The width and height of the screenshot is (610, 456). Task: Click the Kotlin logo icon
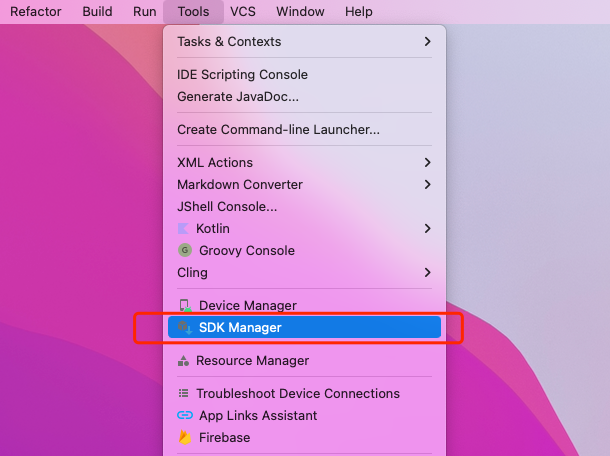pyautogui.click(x=184, y=228)
